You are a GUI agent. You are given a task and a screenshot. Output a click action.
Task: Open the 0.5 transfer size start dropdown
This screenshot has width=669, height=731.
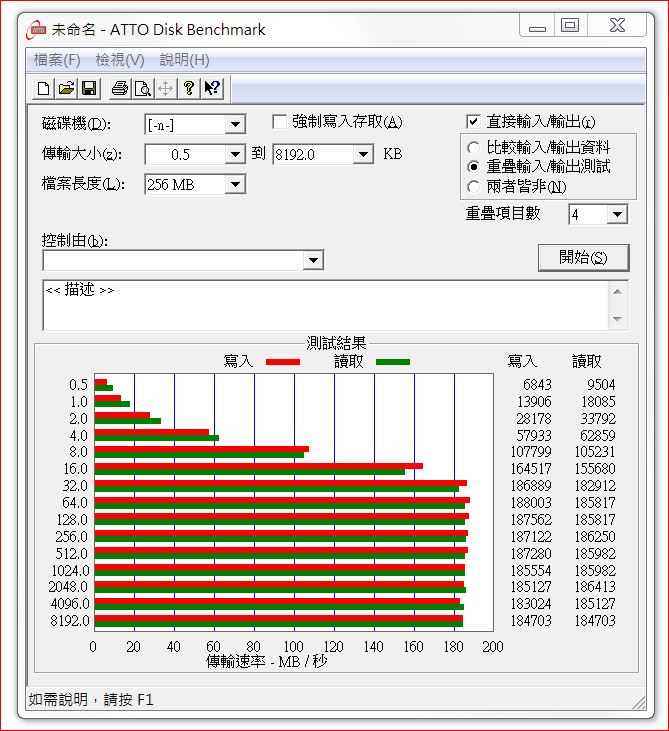pyautogui.click(x=235, y=154)
